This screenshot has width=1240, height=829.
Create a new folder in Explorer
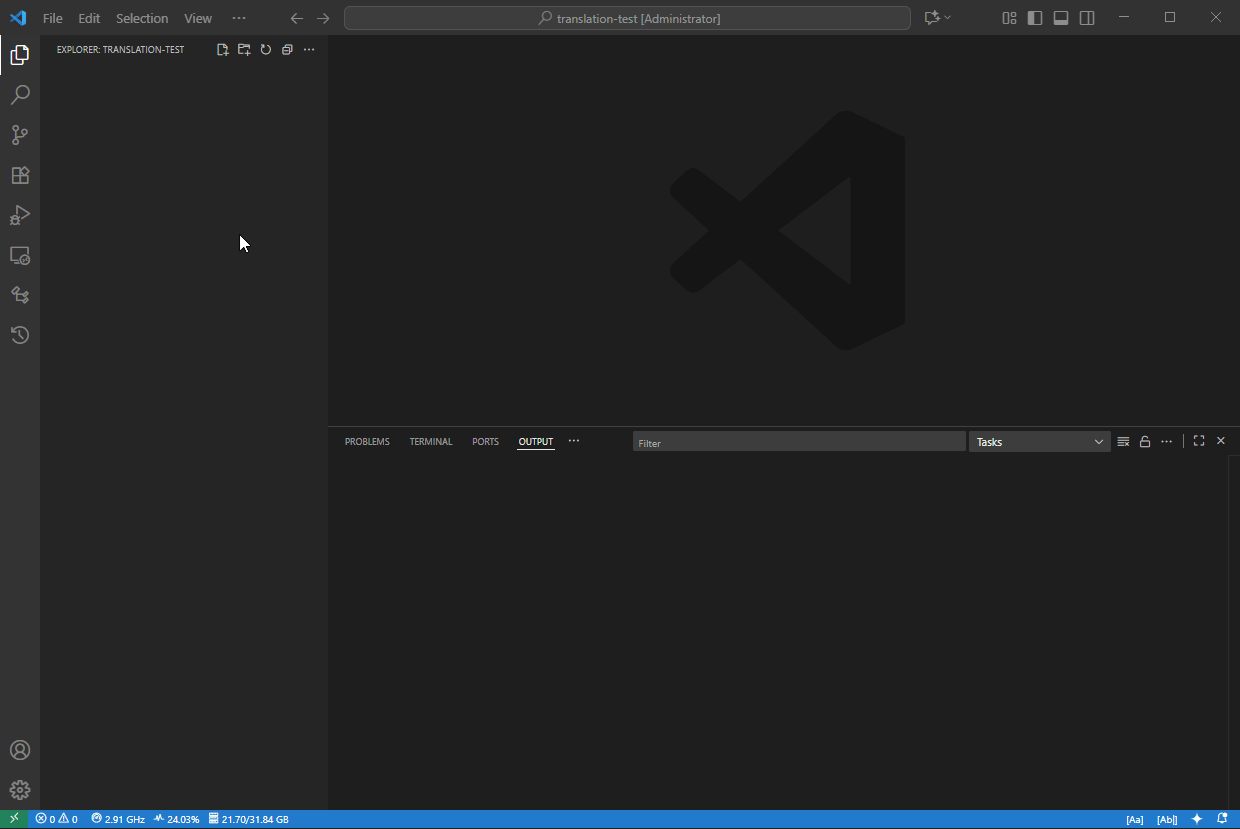pyautogui.click(x=244, y=49)
